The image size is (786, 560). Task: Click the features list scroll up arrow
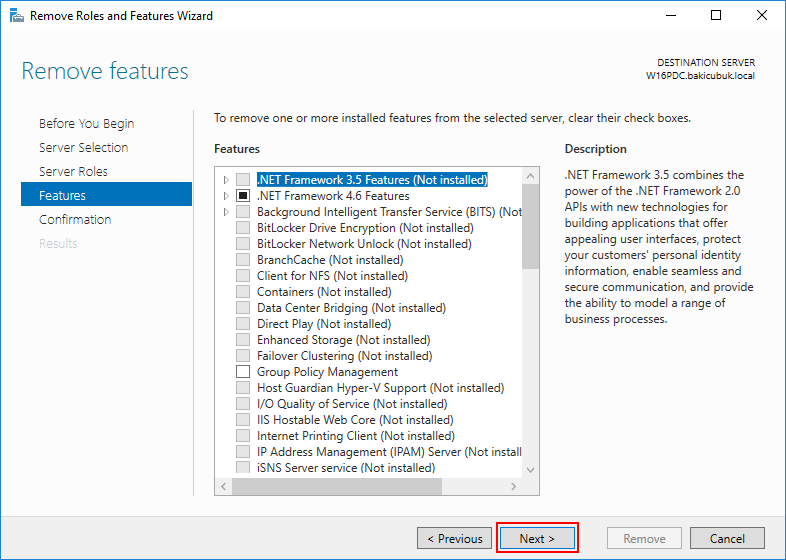(530, 176)
